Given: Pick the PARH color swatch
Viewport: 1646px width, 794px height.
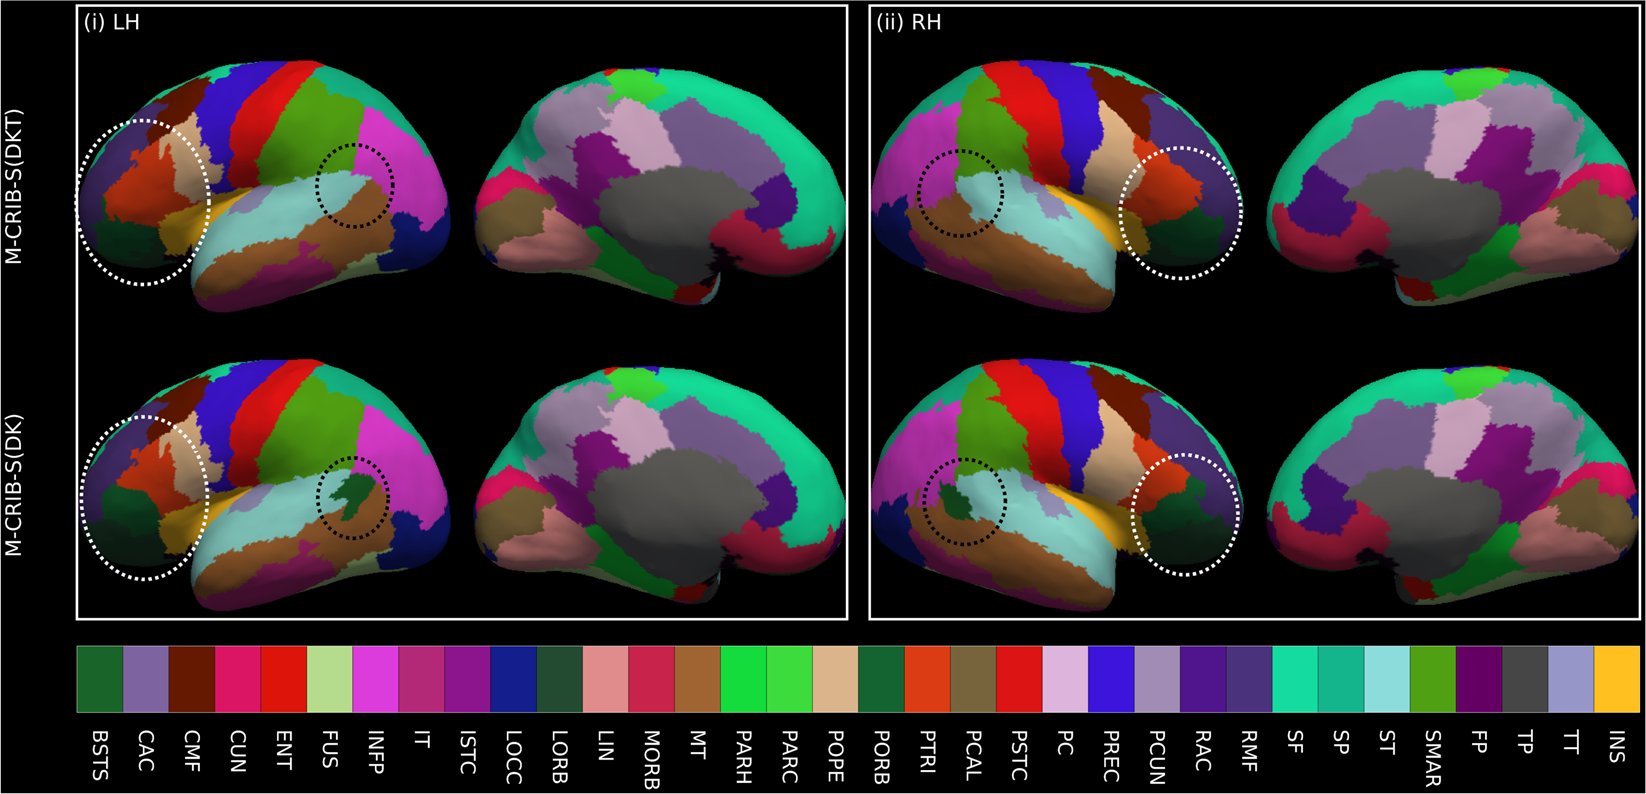Looking at the screenshot, I should 744,679.
